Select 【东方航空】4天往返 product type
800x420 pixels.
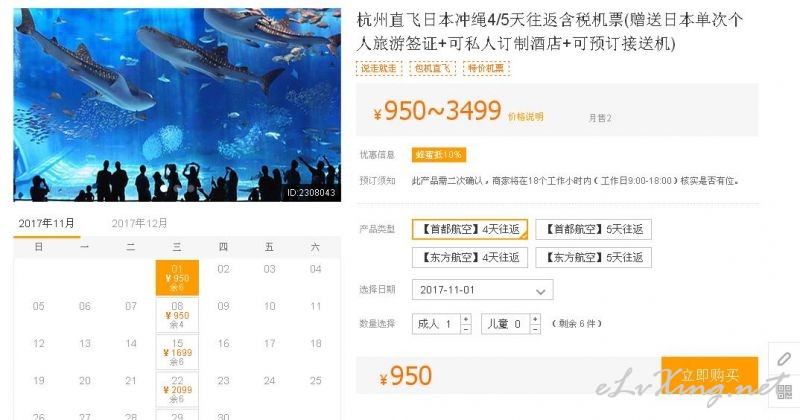coord(470,257)
